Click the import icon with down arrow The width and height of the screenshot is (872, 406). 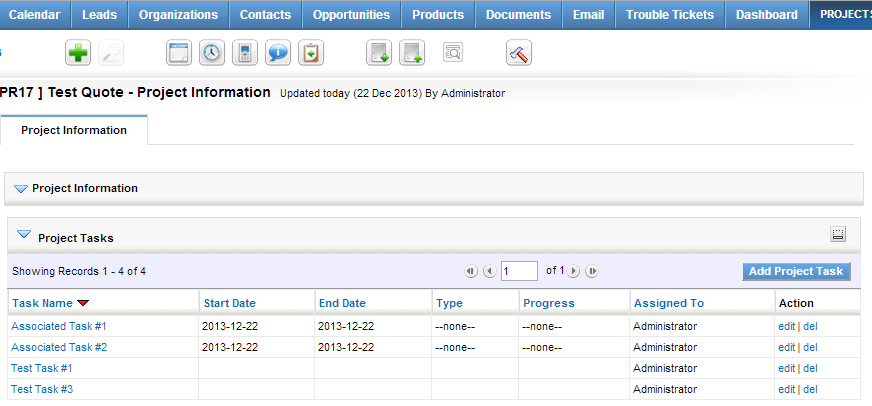click(379, 53)
